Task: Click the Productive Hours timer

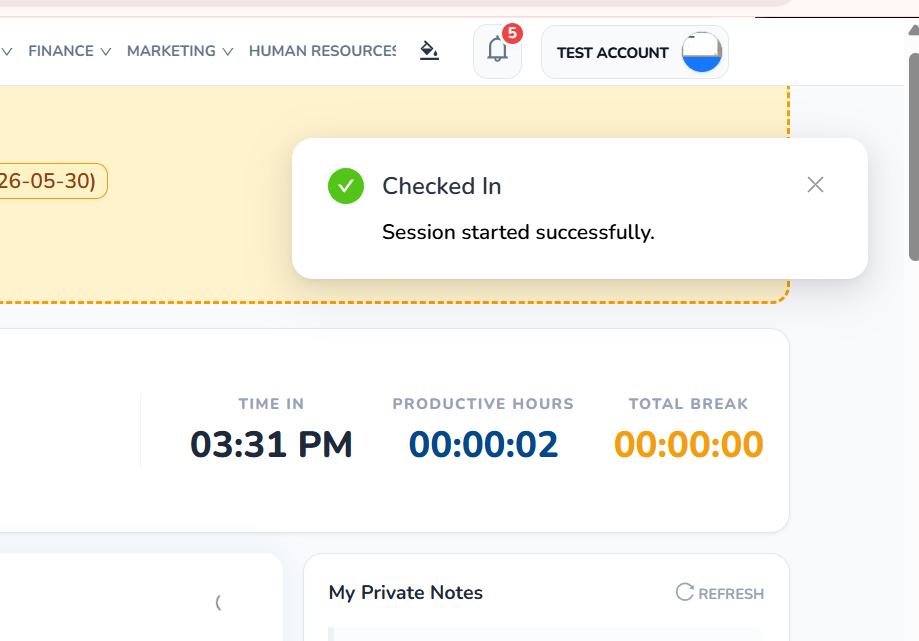Action: click(484, 444)
